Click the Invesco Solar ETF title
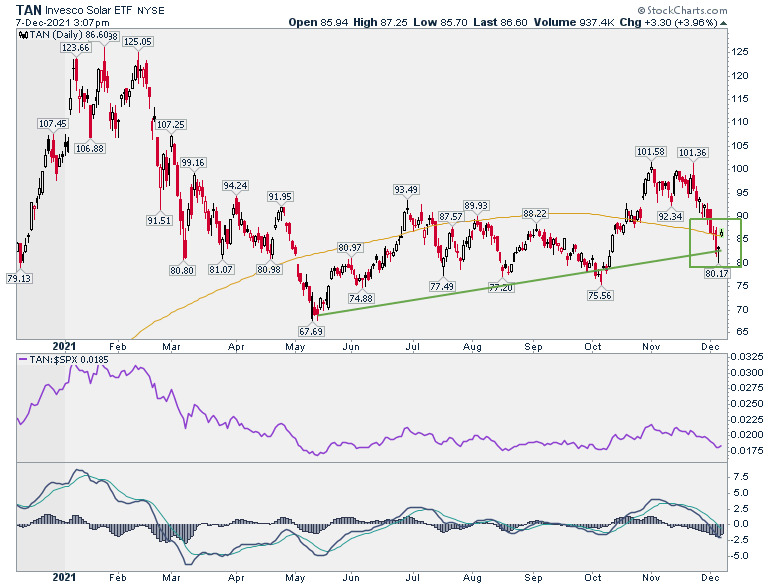780x586 pixels. pyautogui.click(x=90, y=10)
